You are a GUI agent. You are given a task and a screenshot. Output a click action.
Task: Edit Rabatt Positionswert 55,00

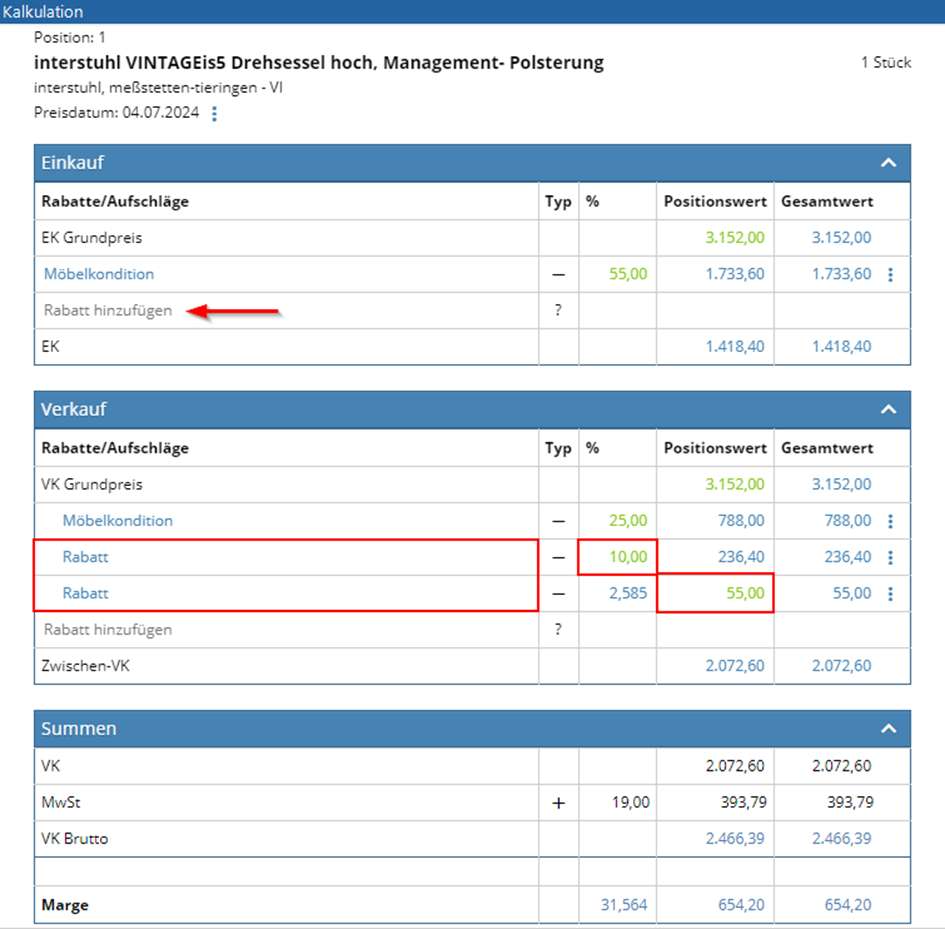pos(745,593)
